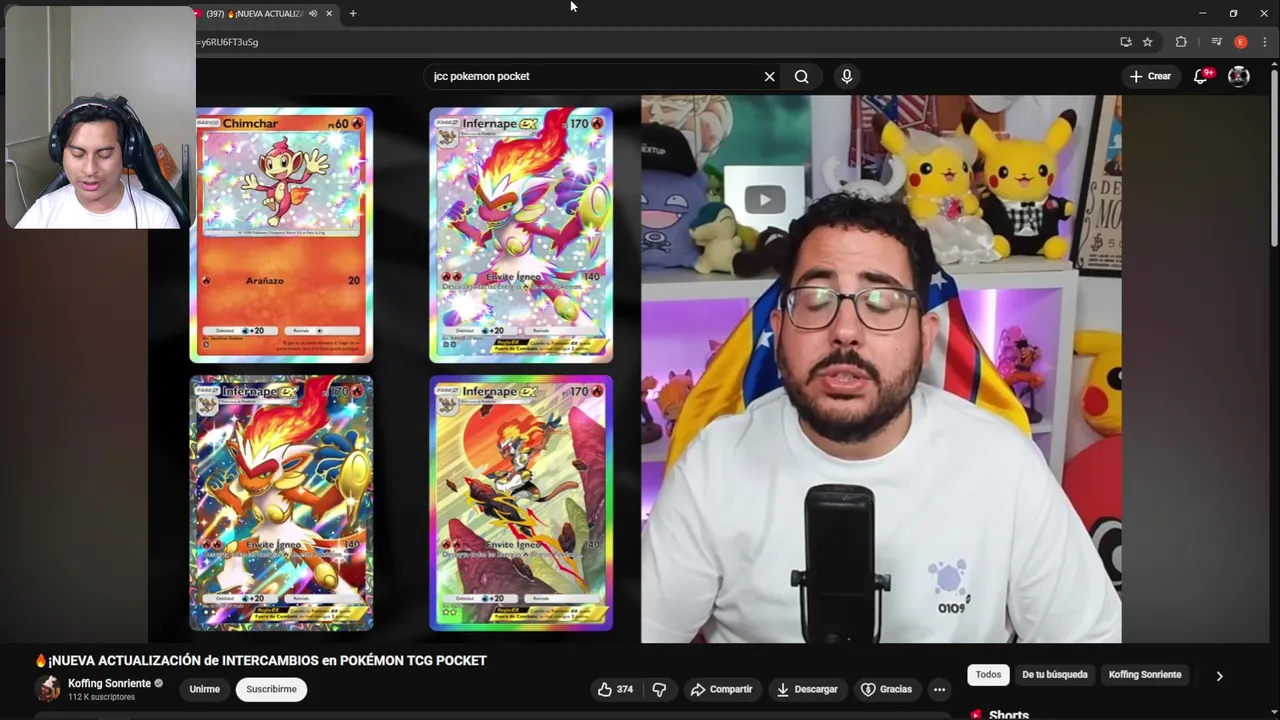Viewport: 1280px width, 720px height.
Task: Open the notifications bell
Action: point(1201,76)
